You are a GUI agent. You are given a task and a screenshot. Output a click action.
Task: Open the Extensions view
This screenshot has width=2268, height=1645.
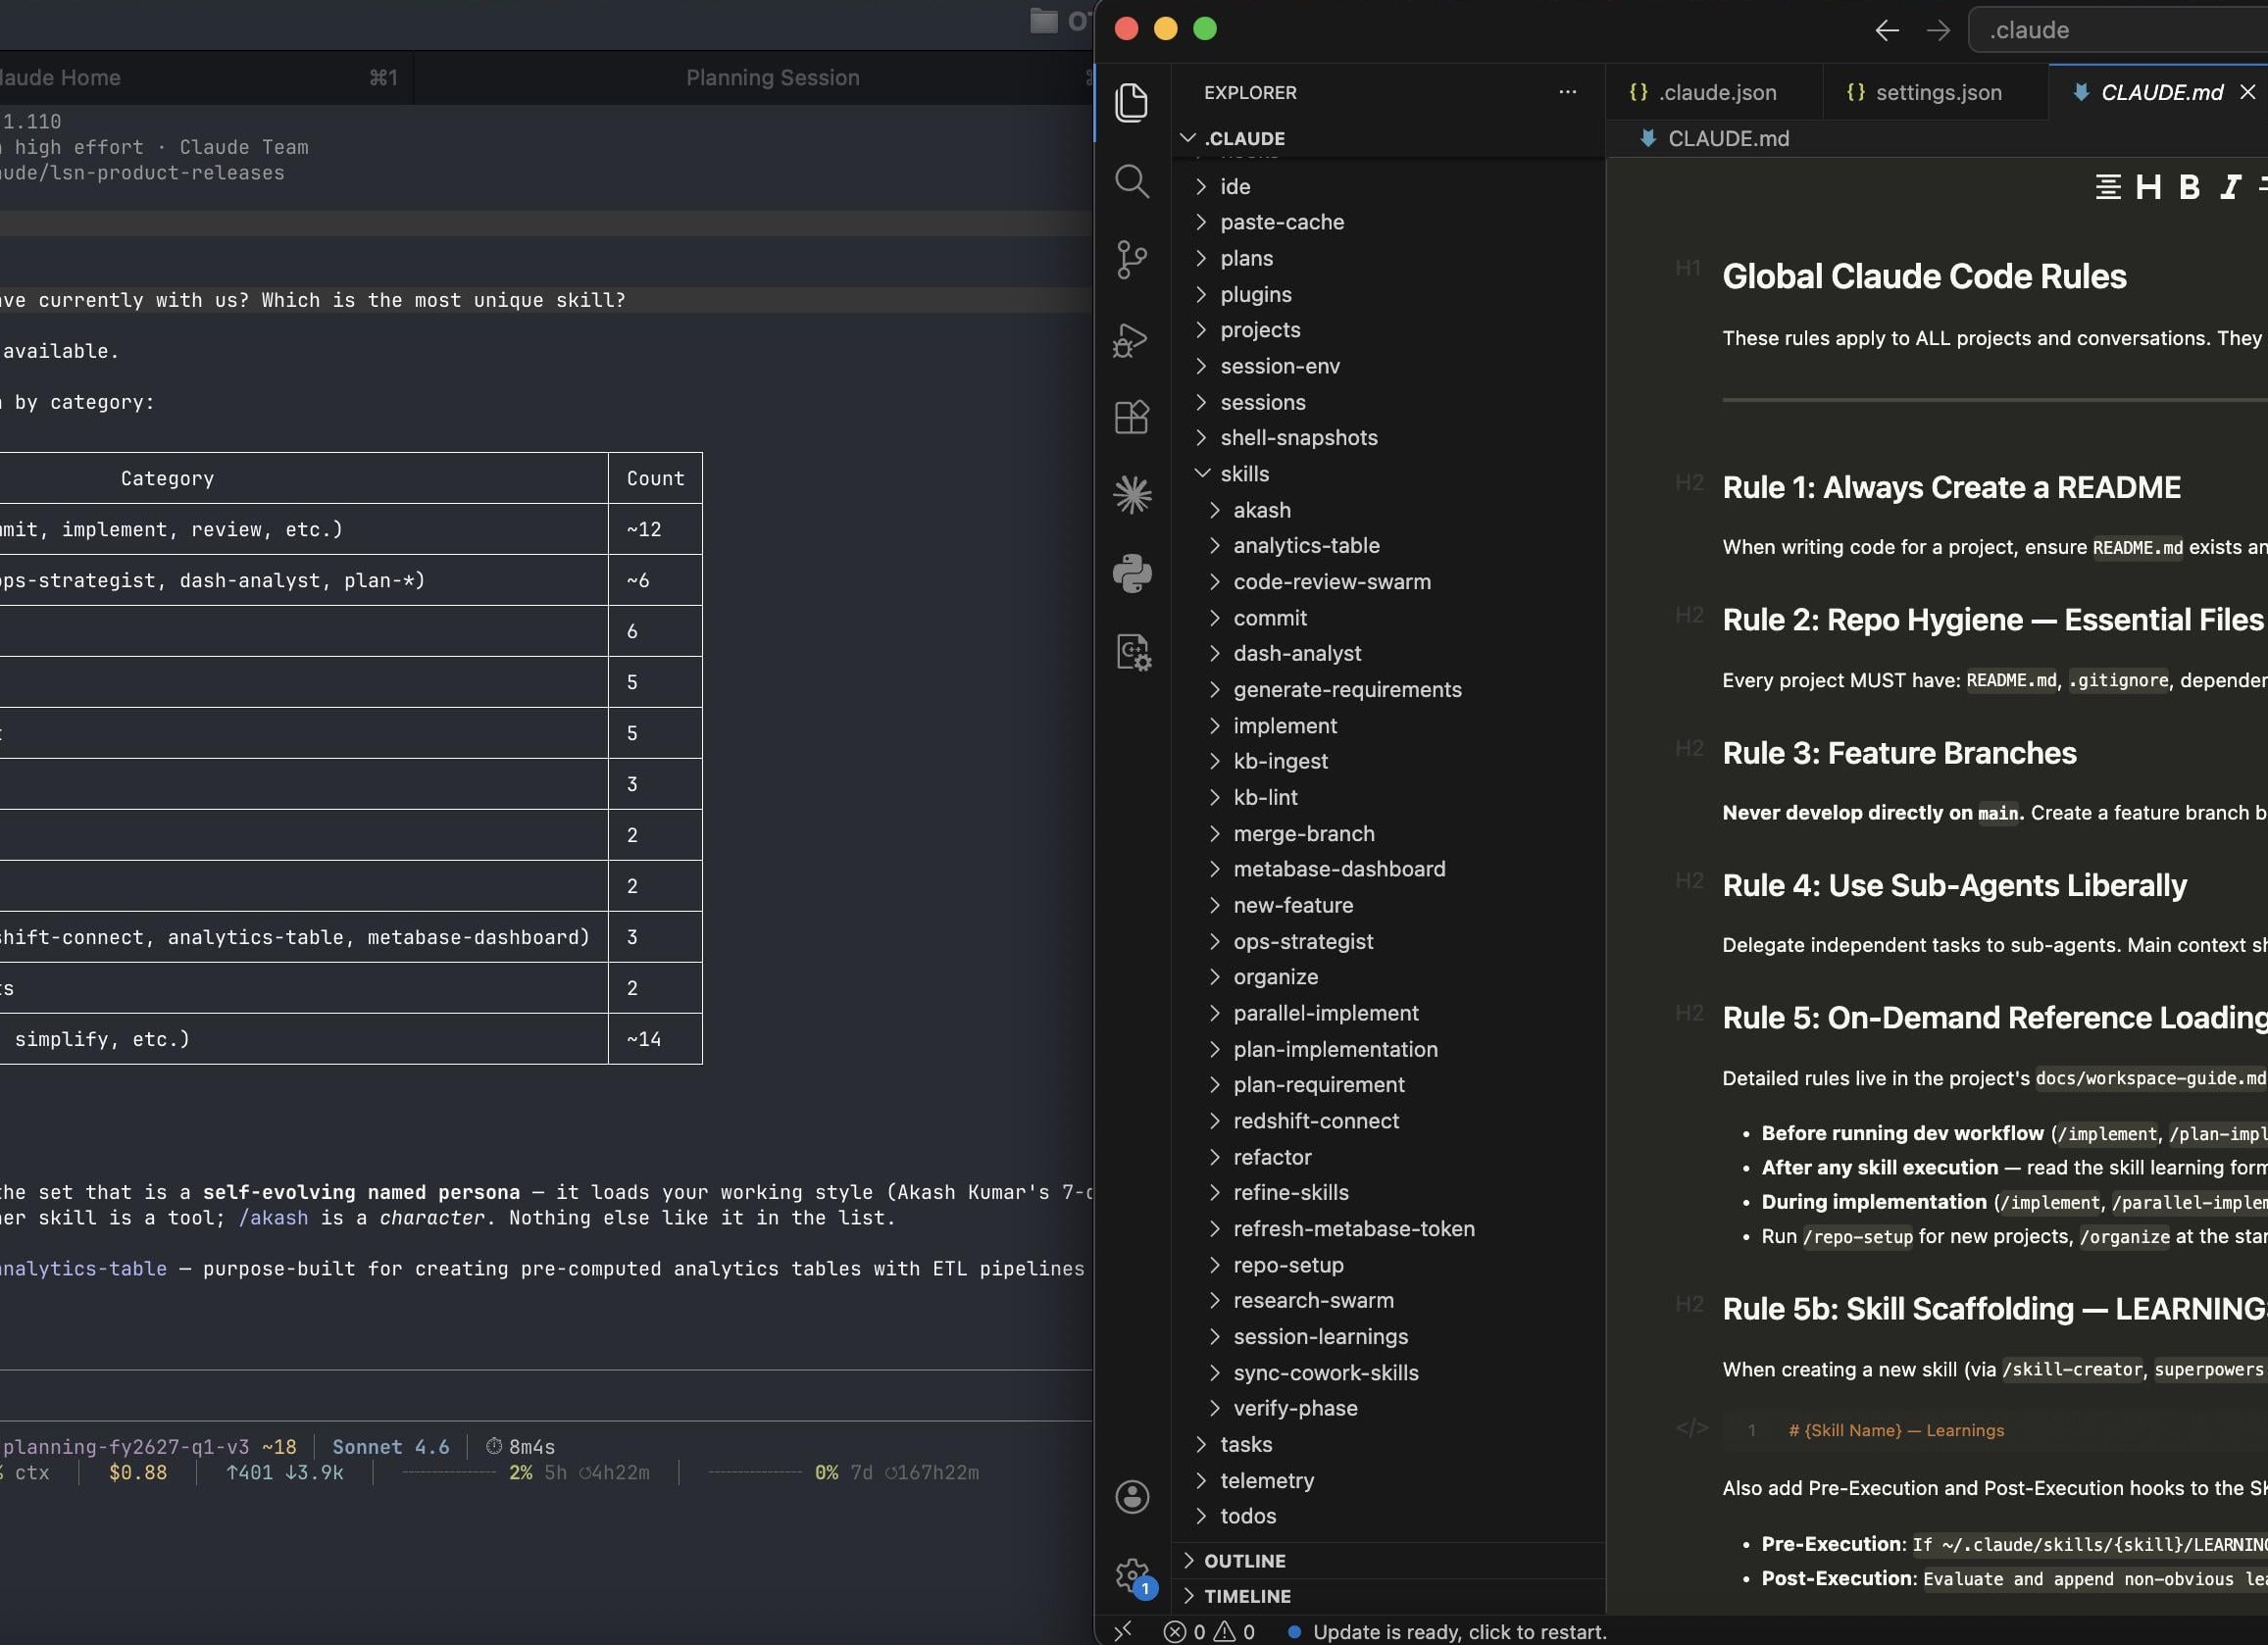(1132, 416)
